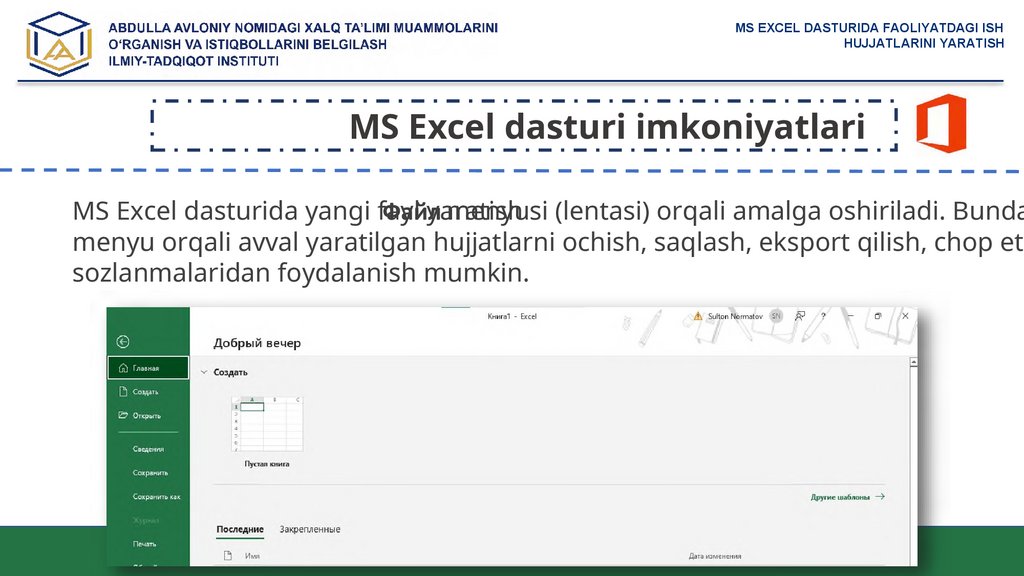Image resolution: width=1024 pixels, height=576 pixels.
Task: Click the institute logo in the slide header
Action: point(59,44)
